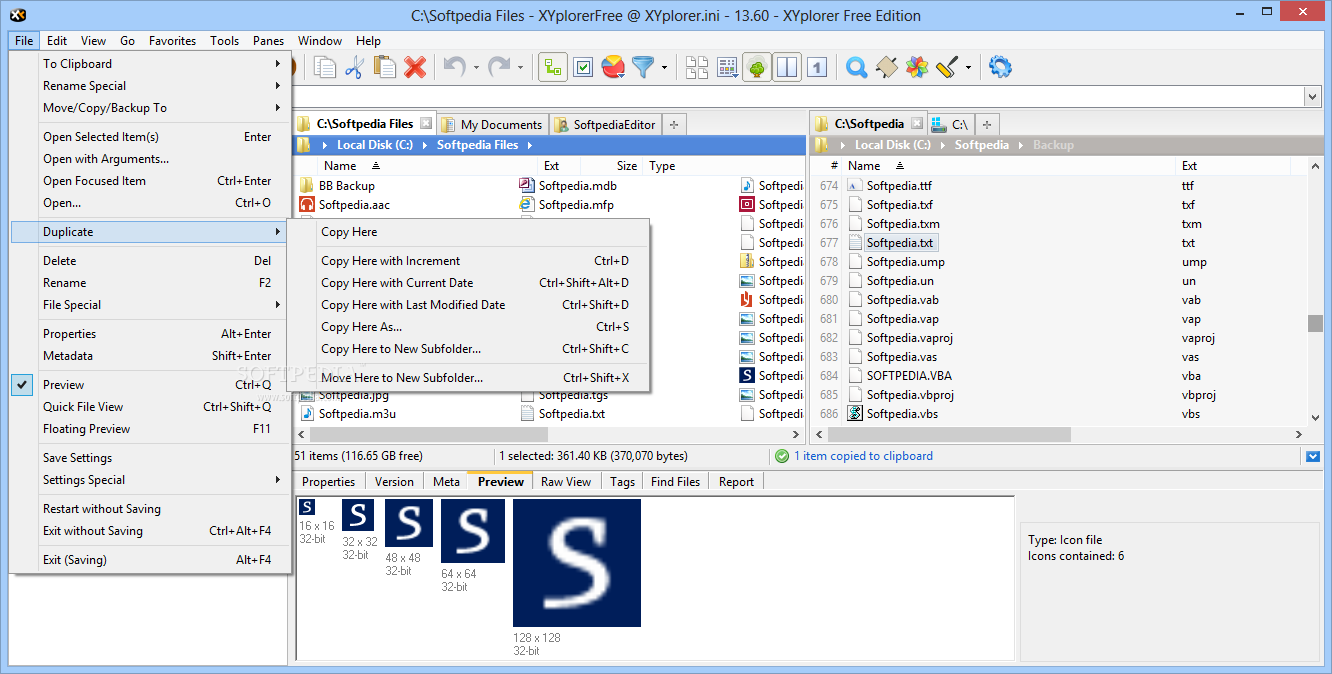Select the 48 x 48 icon preview
Image resolution: width=1332 pixels, height=674 pixels.
pos(409,523)
